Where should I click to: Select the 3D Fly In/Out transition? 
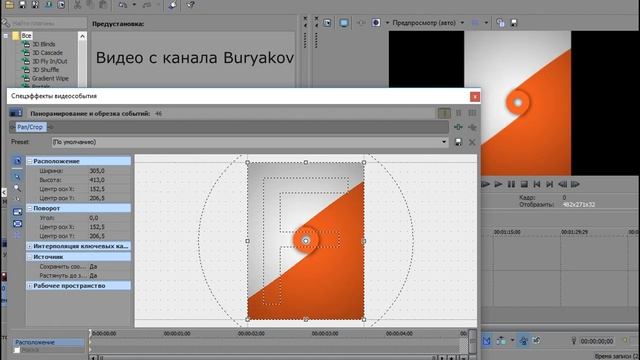[x=49, y=61]
